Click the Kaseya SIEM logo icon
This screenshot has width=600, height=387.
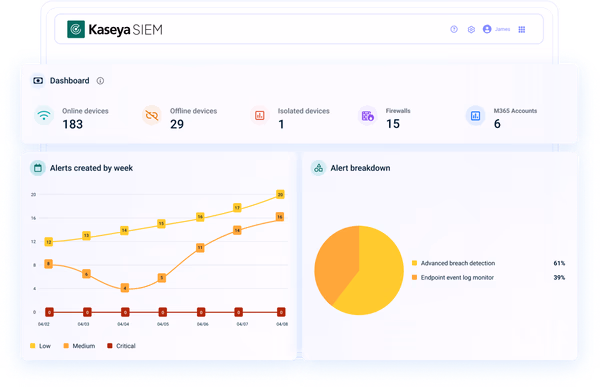(x=76, y=29)
